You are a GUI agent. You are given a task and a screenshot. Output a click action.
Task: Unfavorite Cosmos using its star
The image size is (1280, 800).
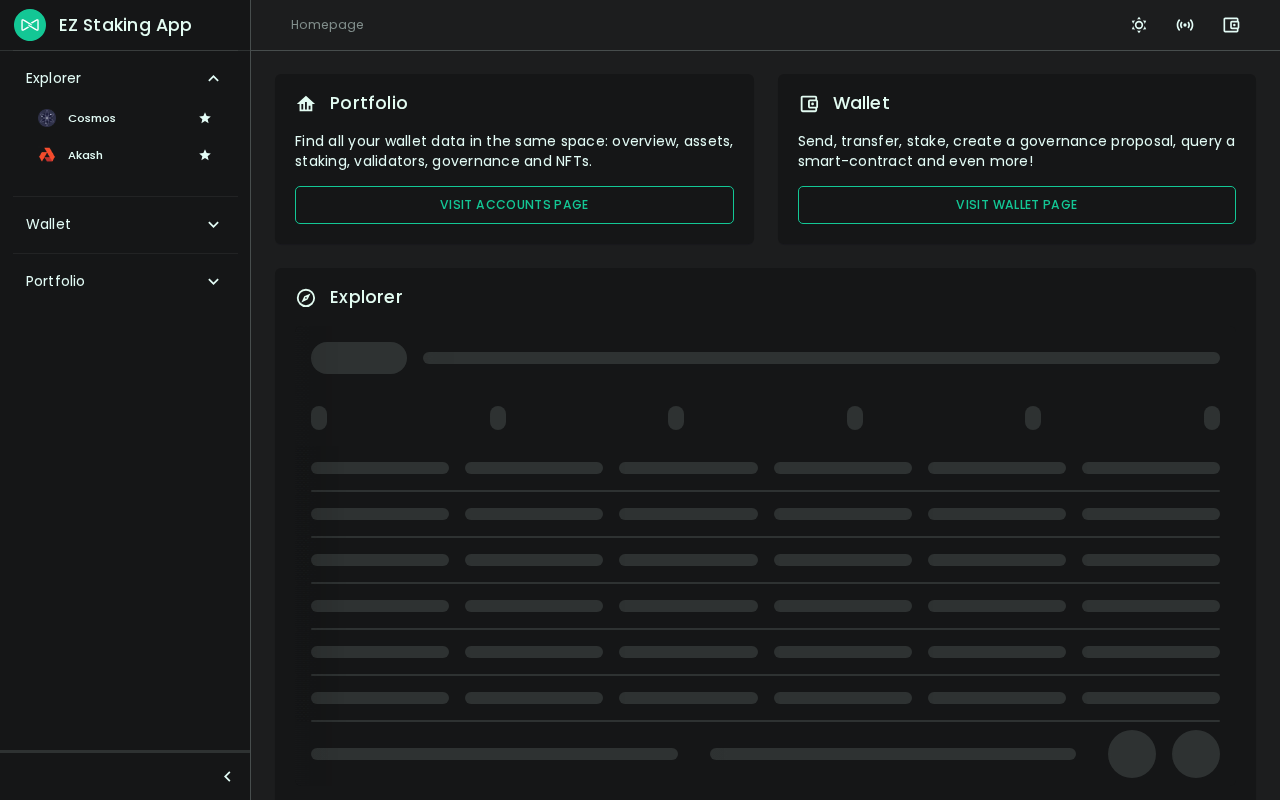[x=205, y=118]
